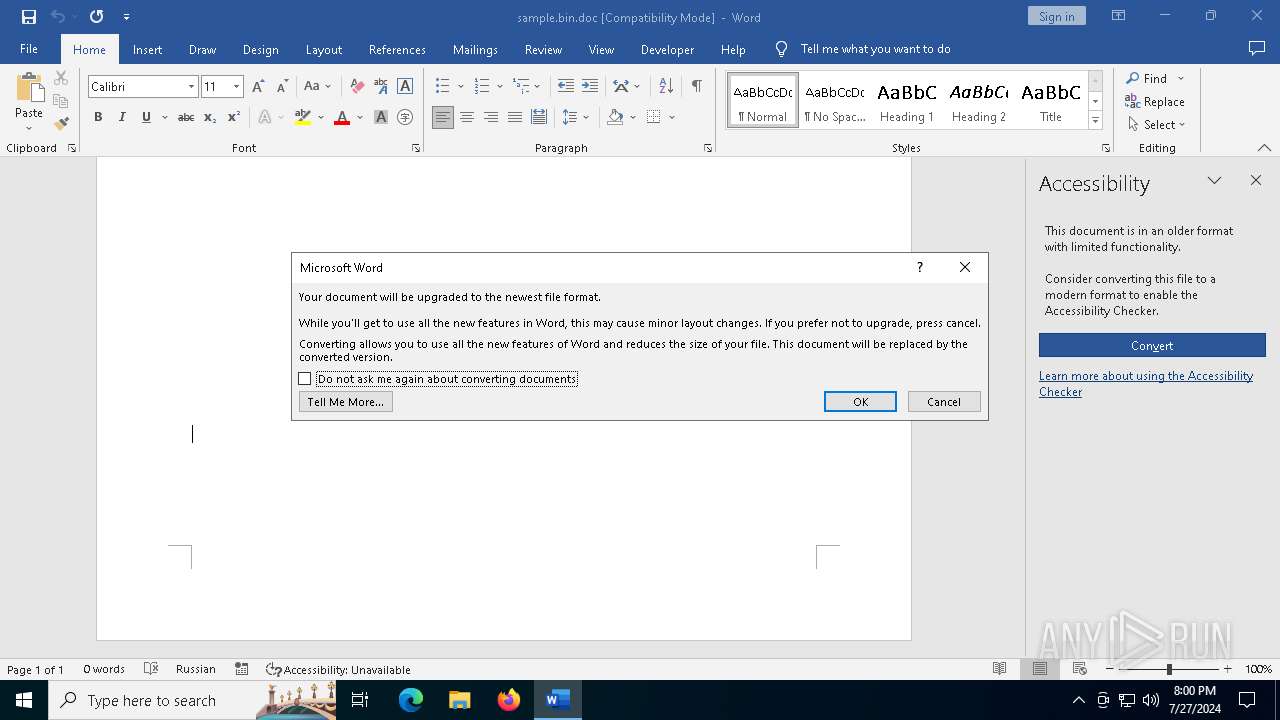The width and height of the screenshot is (1280, 720).
Task: Switch to the Insert ribbon tab
Action: [x=147, y=49]
